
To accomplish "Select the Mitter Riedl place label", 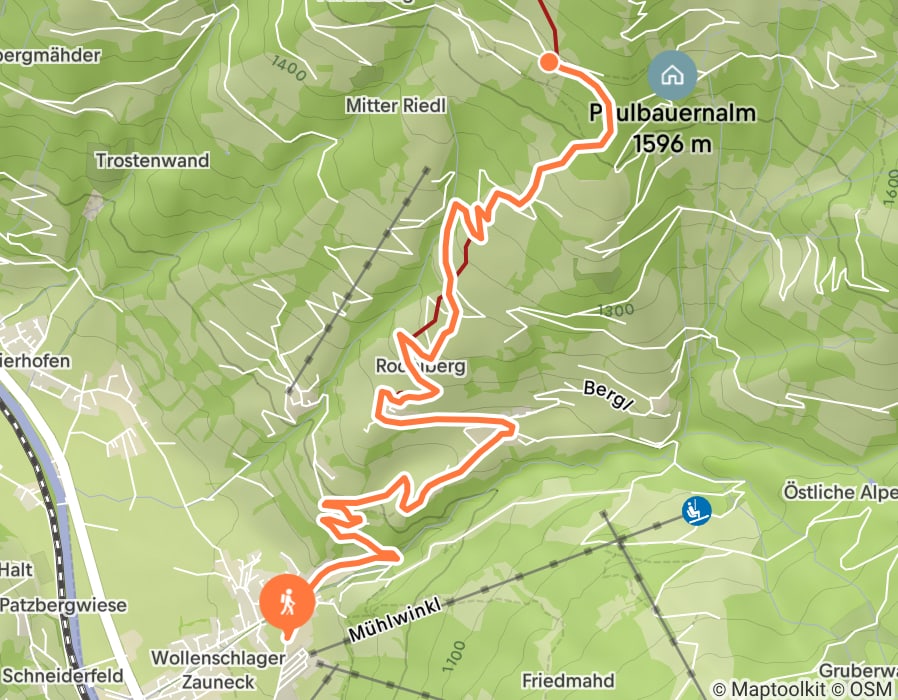I will tap(396, 105).
